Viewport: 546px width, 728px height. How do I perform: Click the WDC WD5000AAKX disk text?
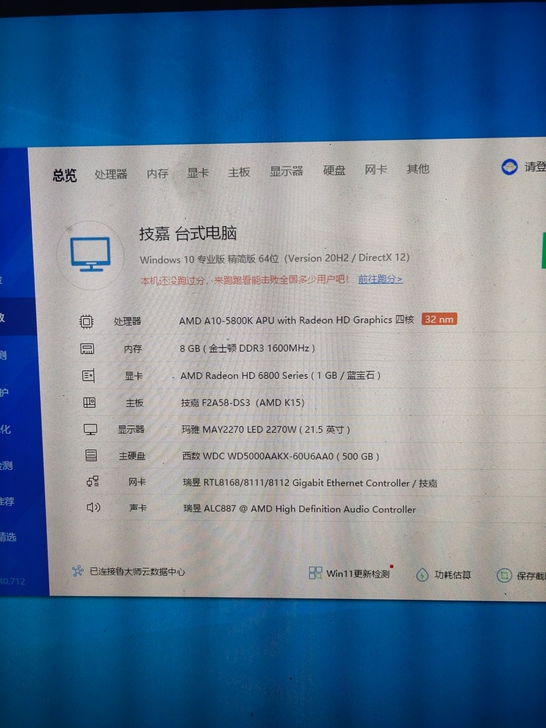[281, 456]
